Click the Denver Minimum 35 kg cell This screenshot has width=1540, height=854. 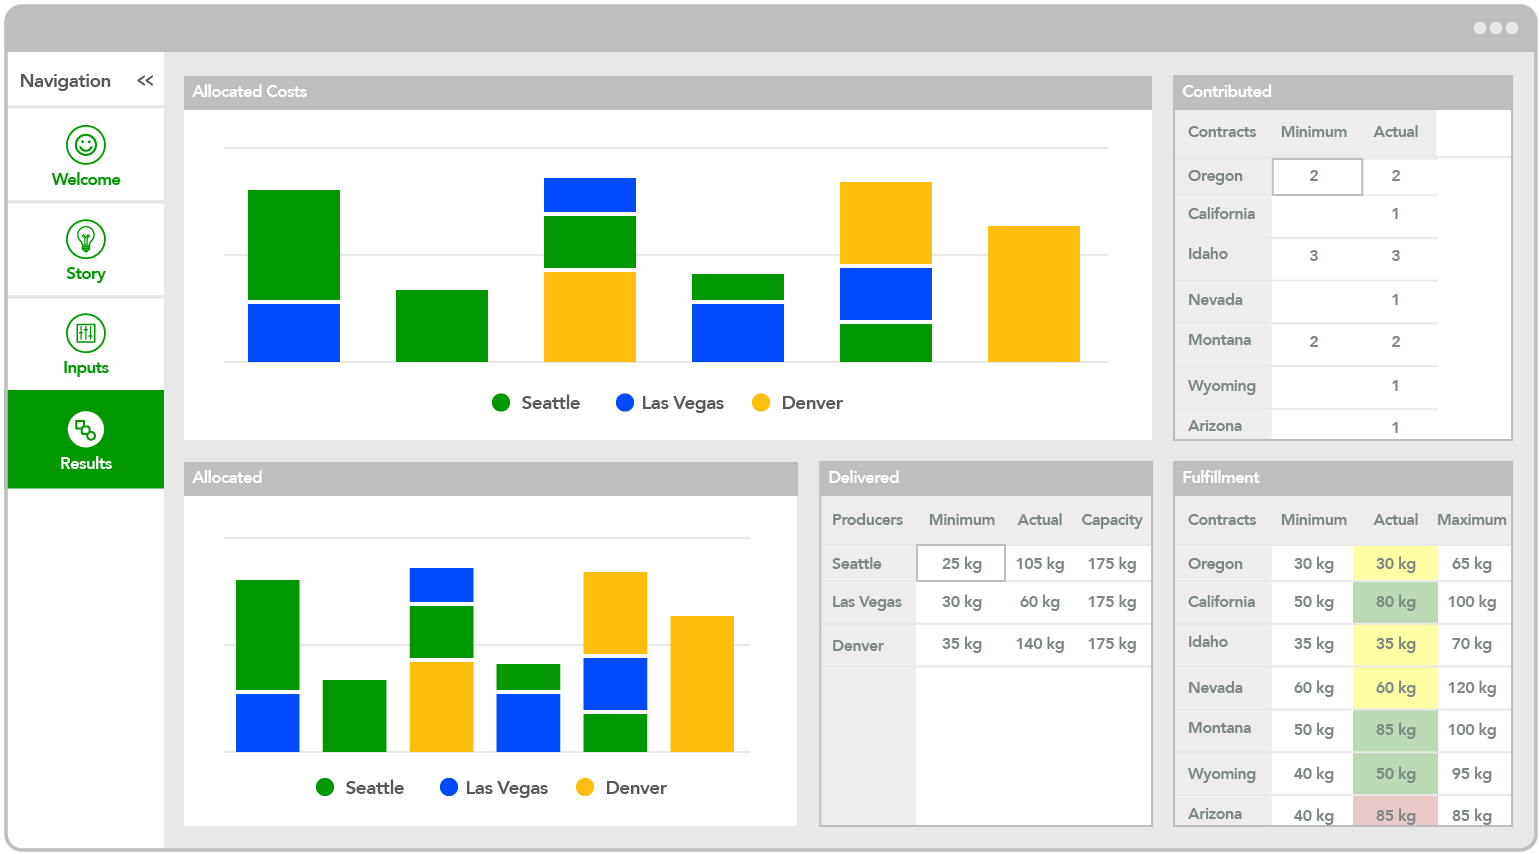click(x=961, y=644)
